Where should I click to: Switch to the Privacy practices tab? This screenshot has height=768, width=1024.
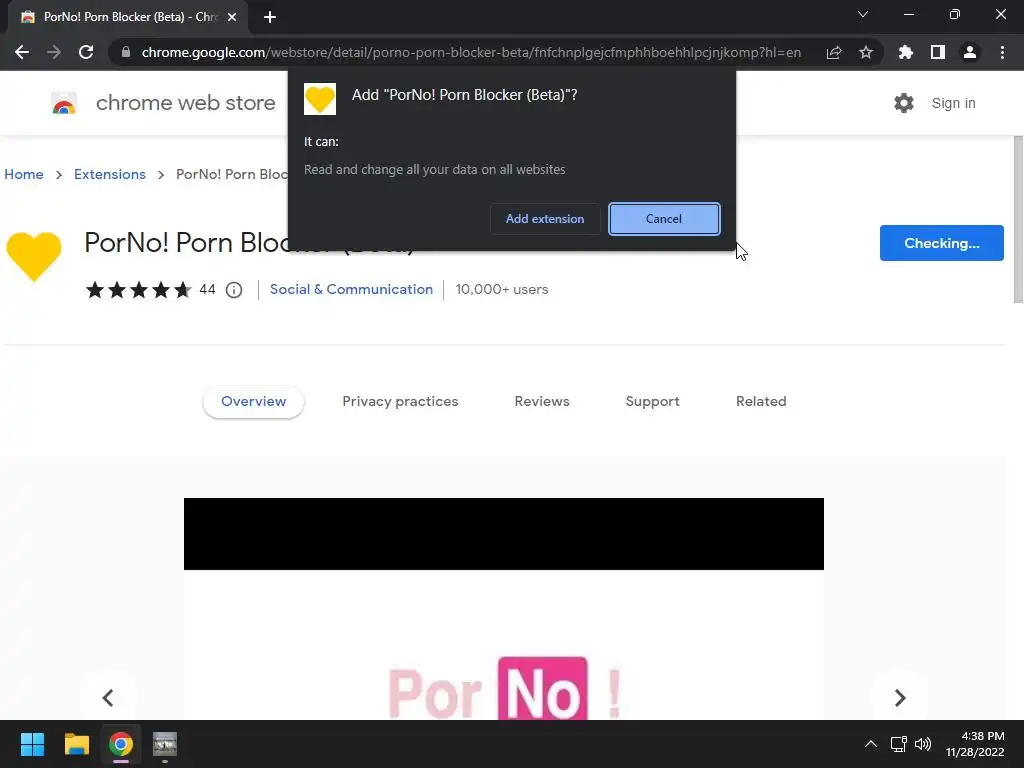click(x=400, y=402)
